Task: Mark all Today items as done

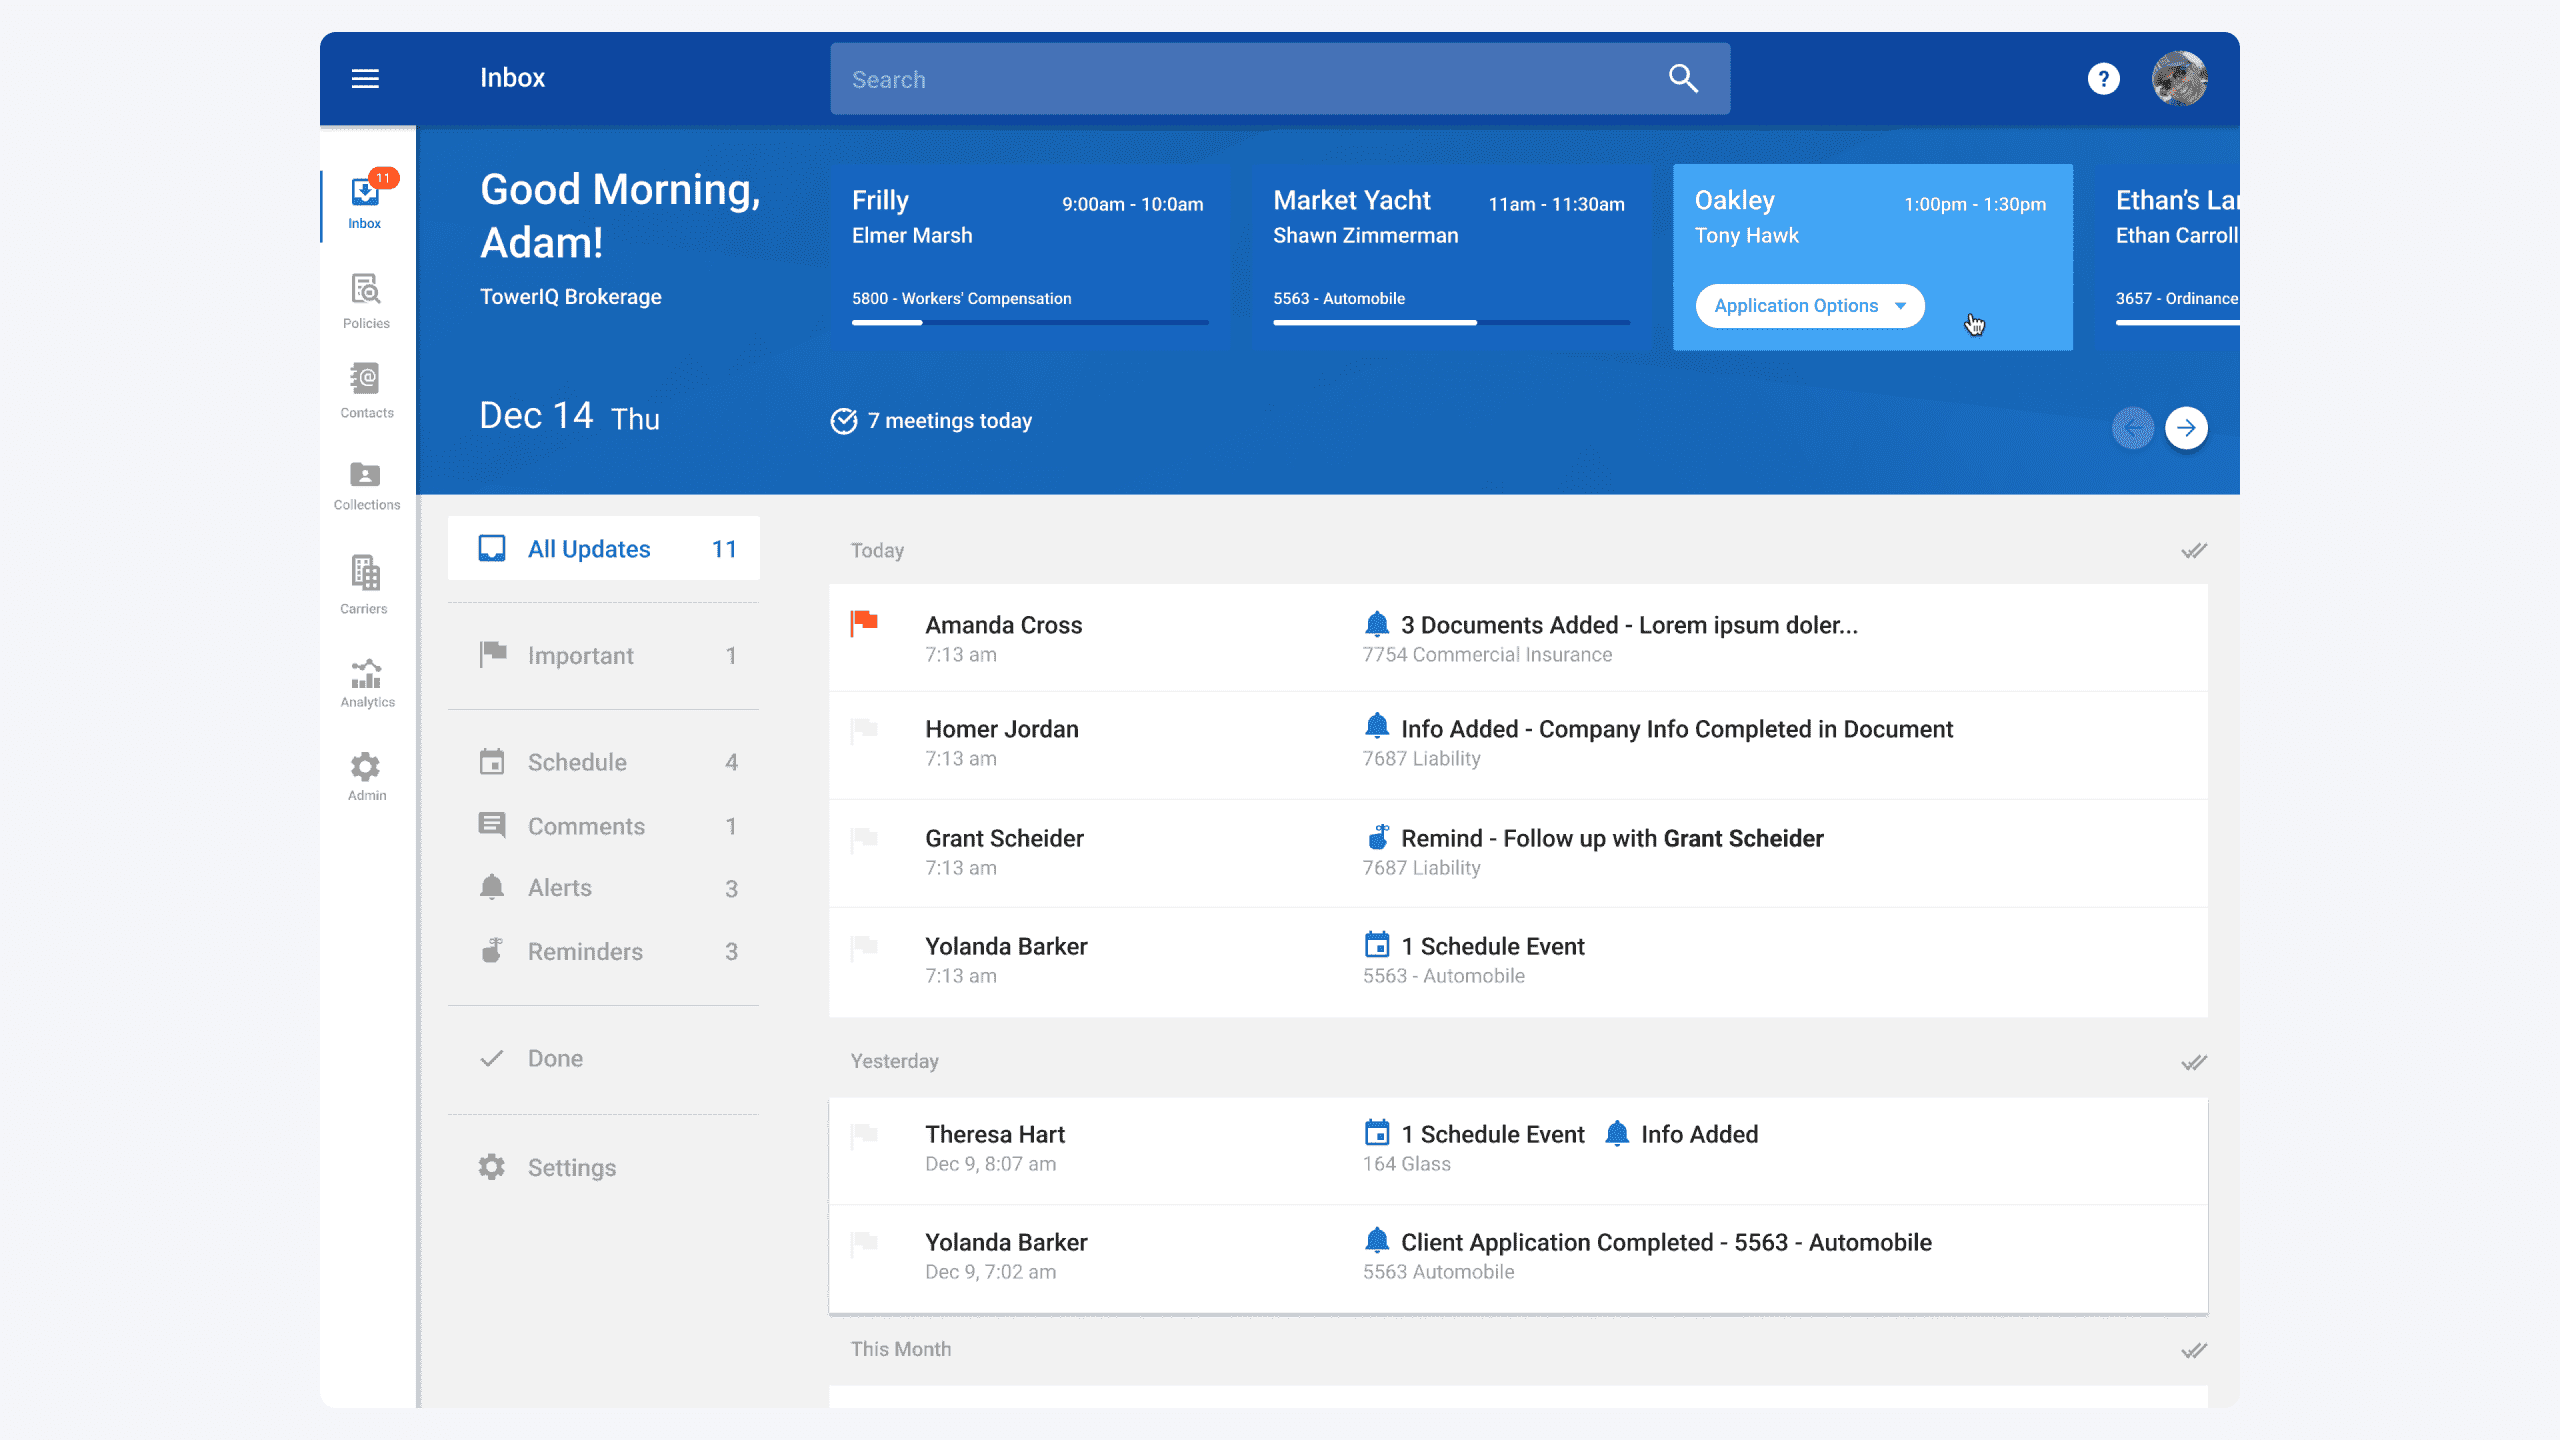Action: click(x=2193, y=551)
